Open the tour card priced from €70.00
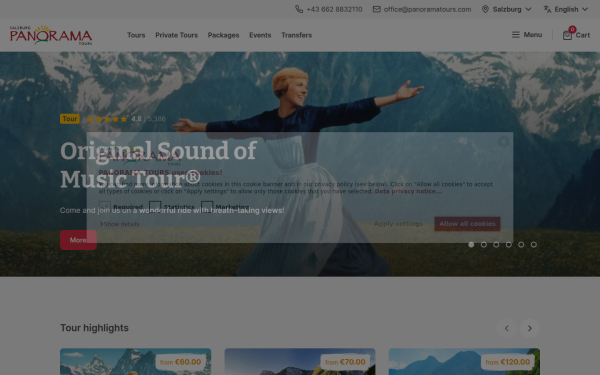 click(x=300, y=362)
